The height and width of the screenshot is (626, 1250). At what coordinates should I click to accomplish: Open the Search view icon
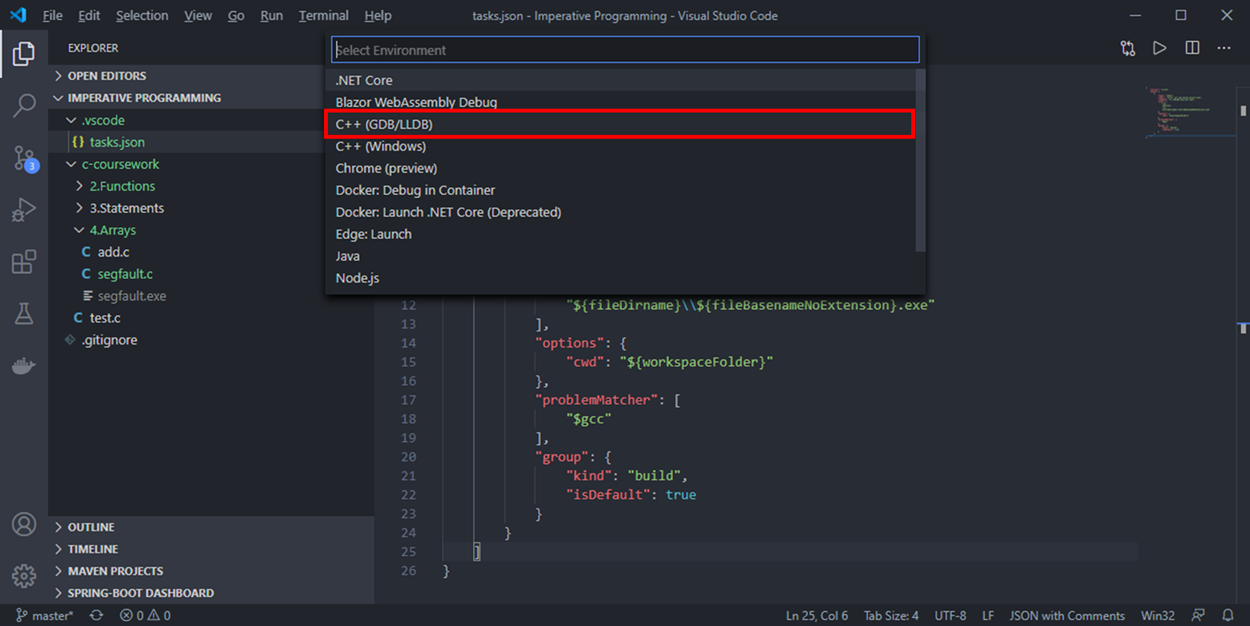click(24, 105)
